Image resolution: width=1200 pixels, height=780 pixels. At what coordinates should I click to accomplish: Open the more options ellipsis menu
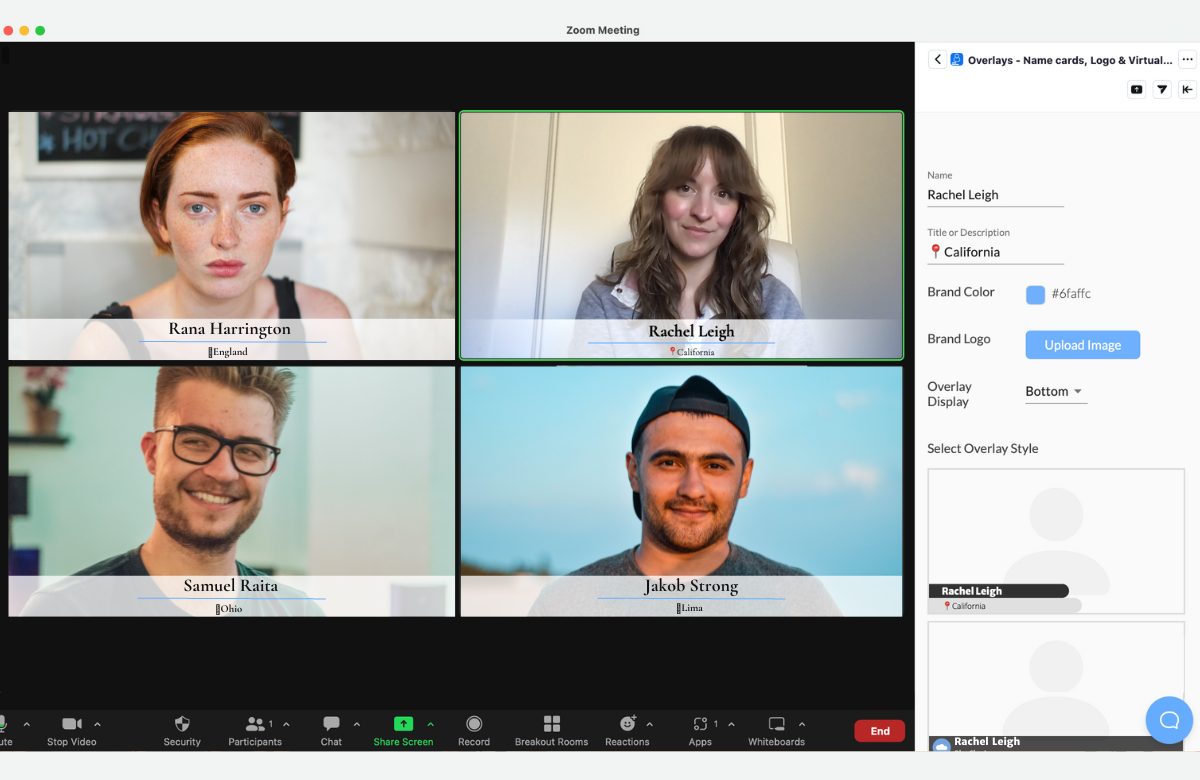click(1187, 60)
